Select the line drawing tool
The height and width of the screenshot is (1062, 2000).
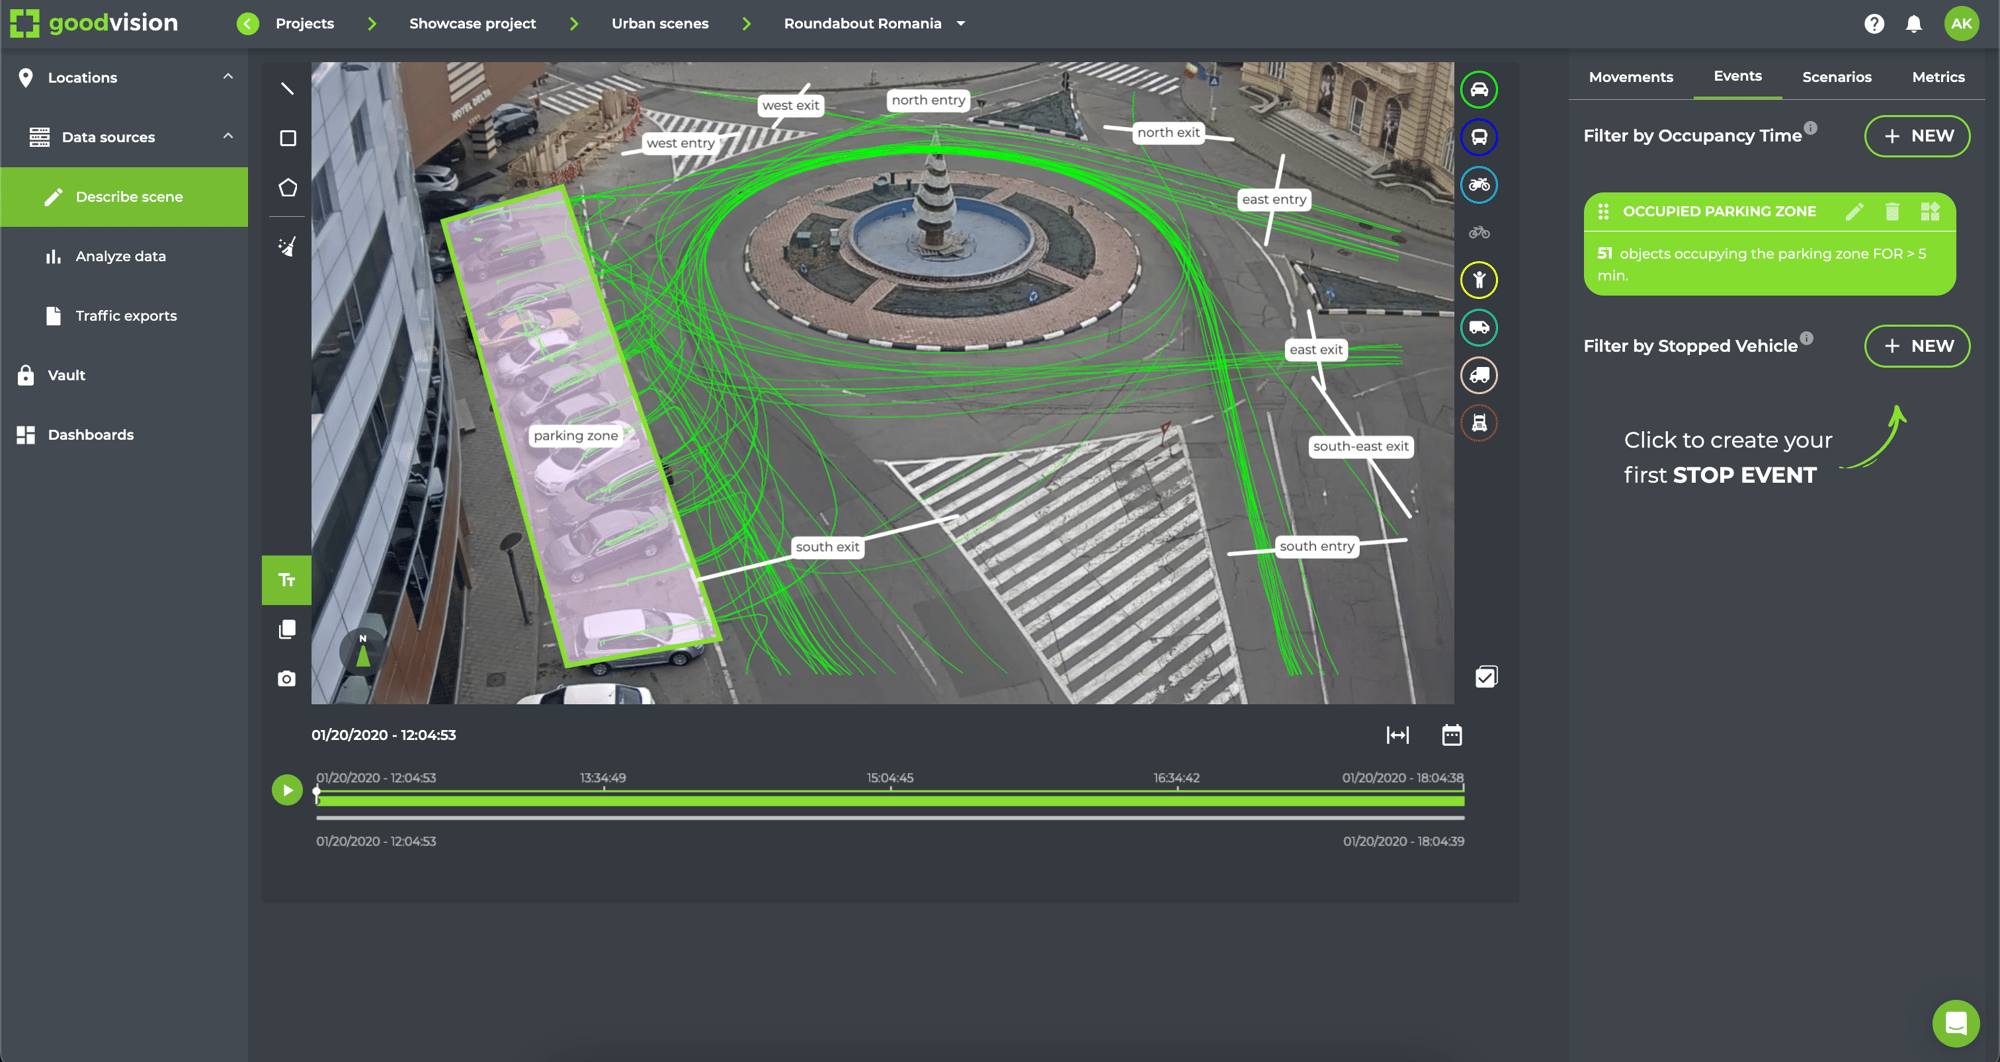tap(287, 89)
